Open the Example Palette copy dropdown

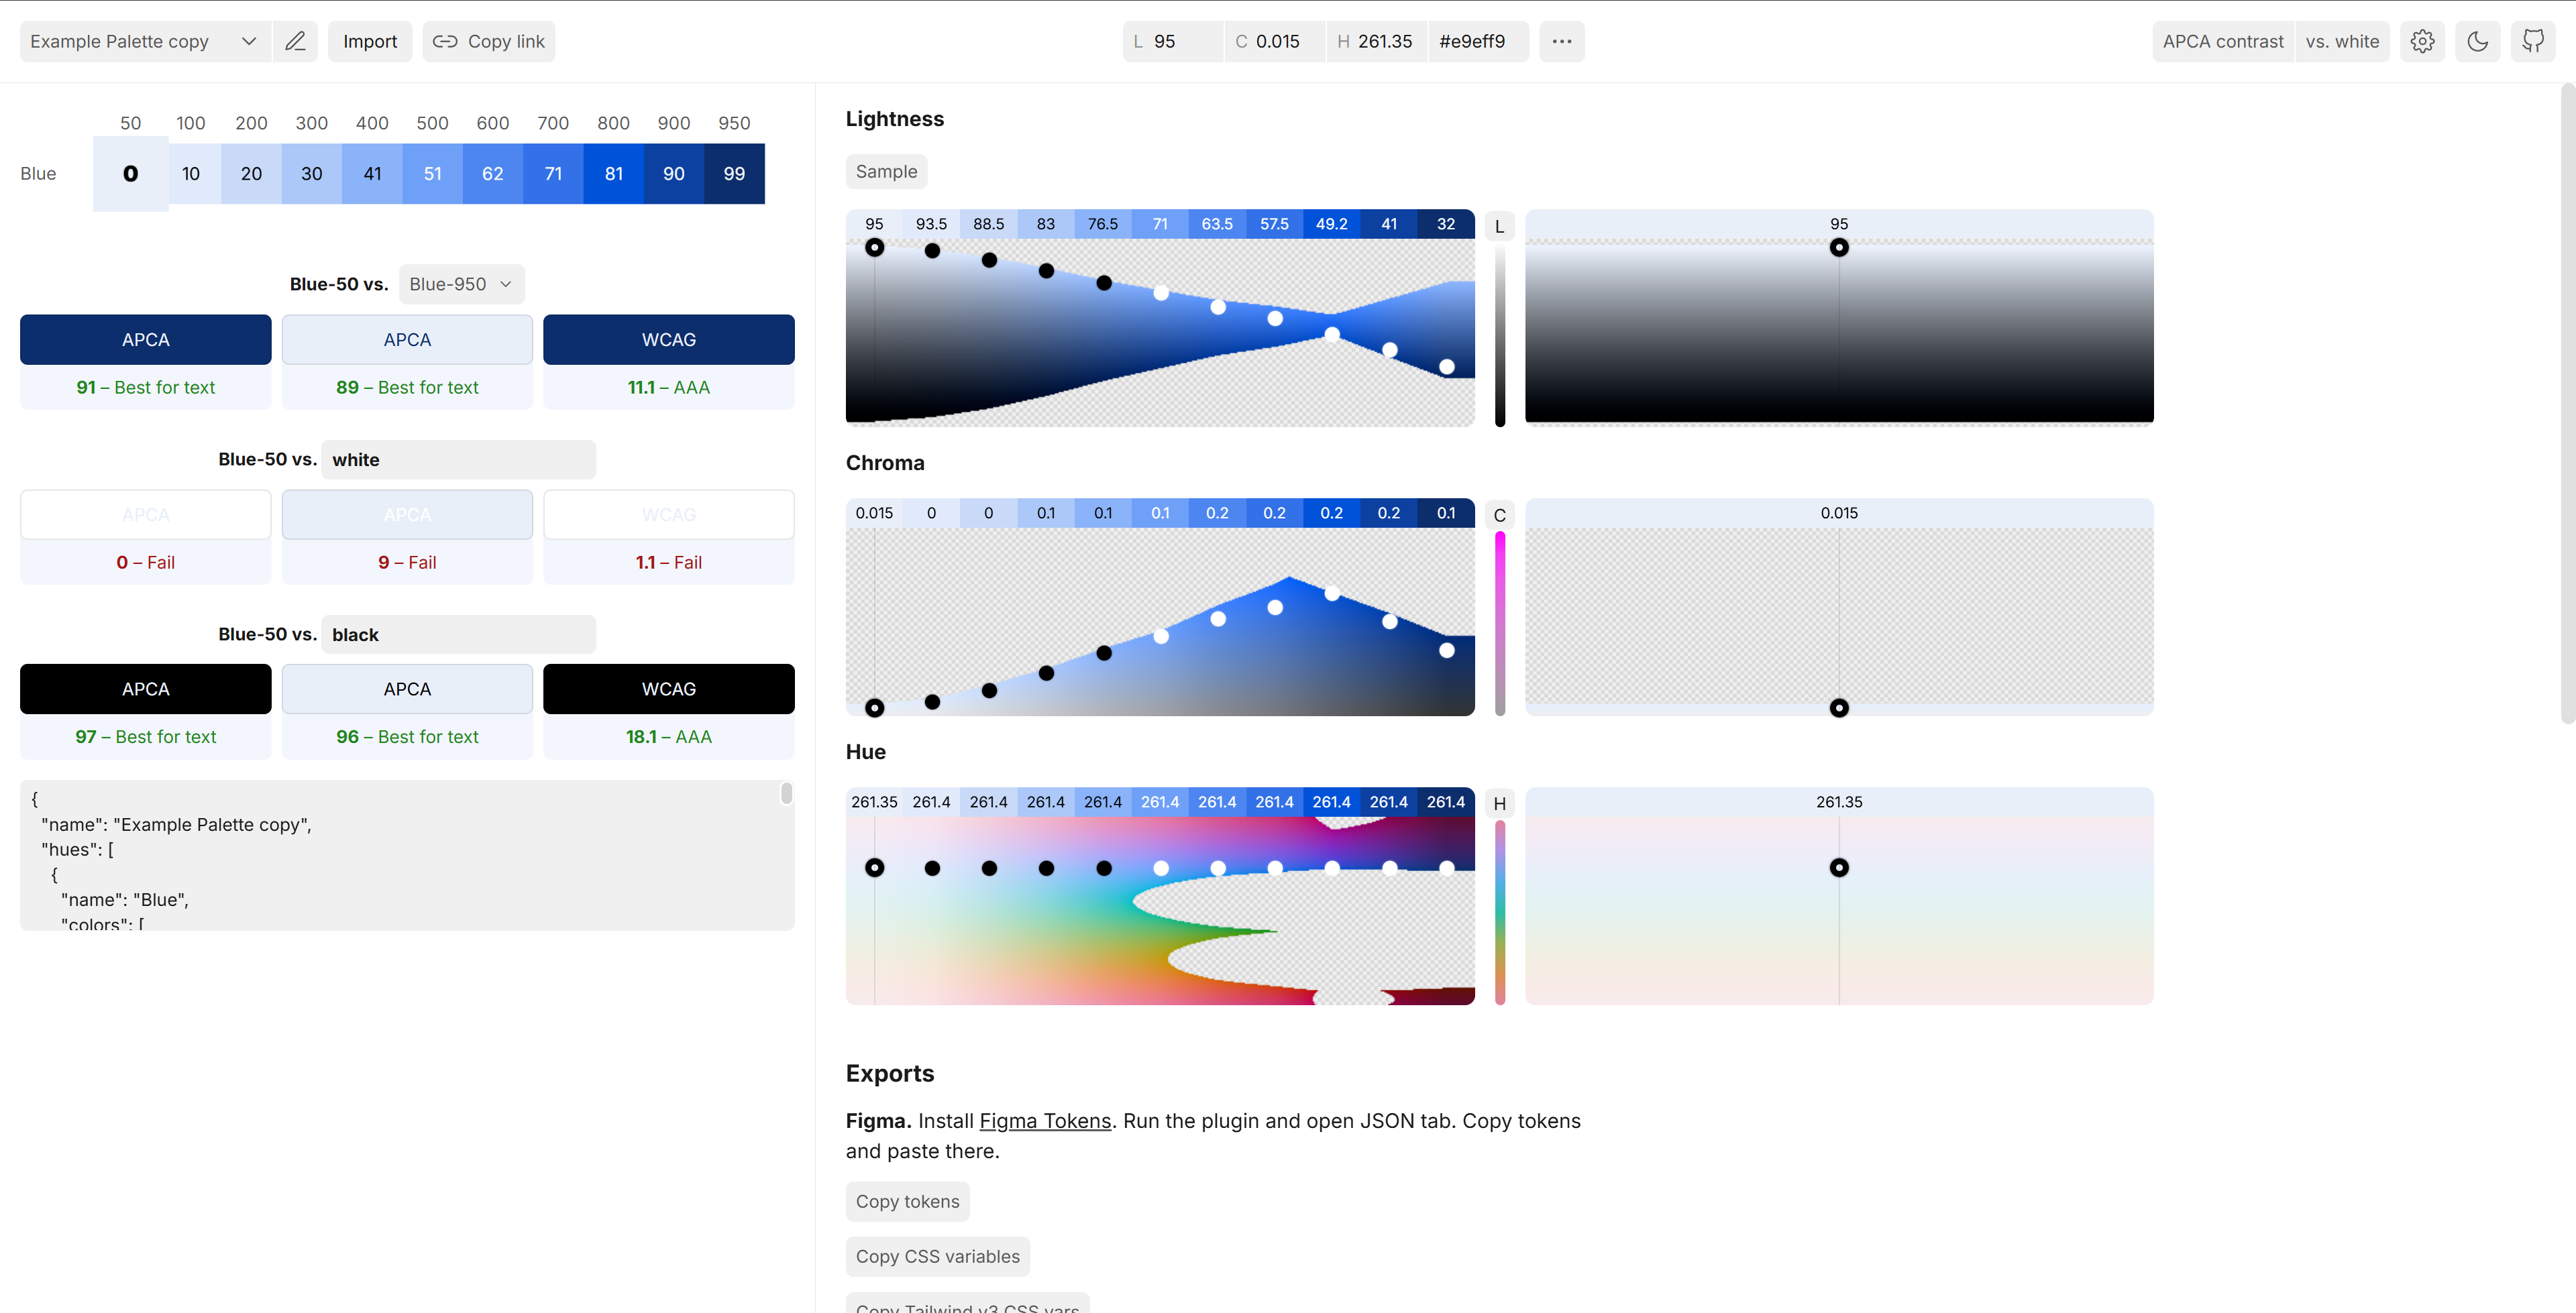(144, 41)
